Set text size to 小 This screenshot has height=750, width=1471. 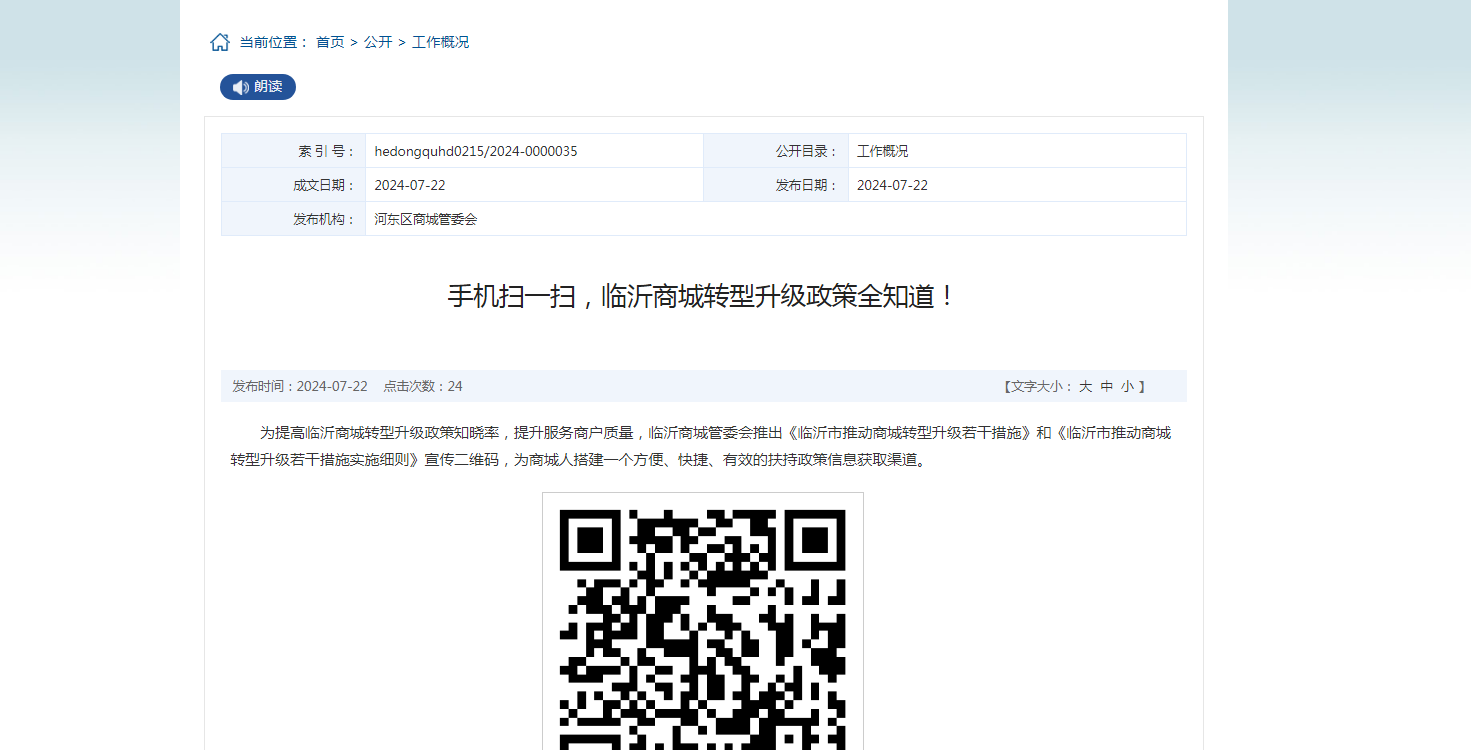(1127, 386)
